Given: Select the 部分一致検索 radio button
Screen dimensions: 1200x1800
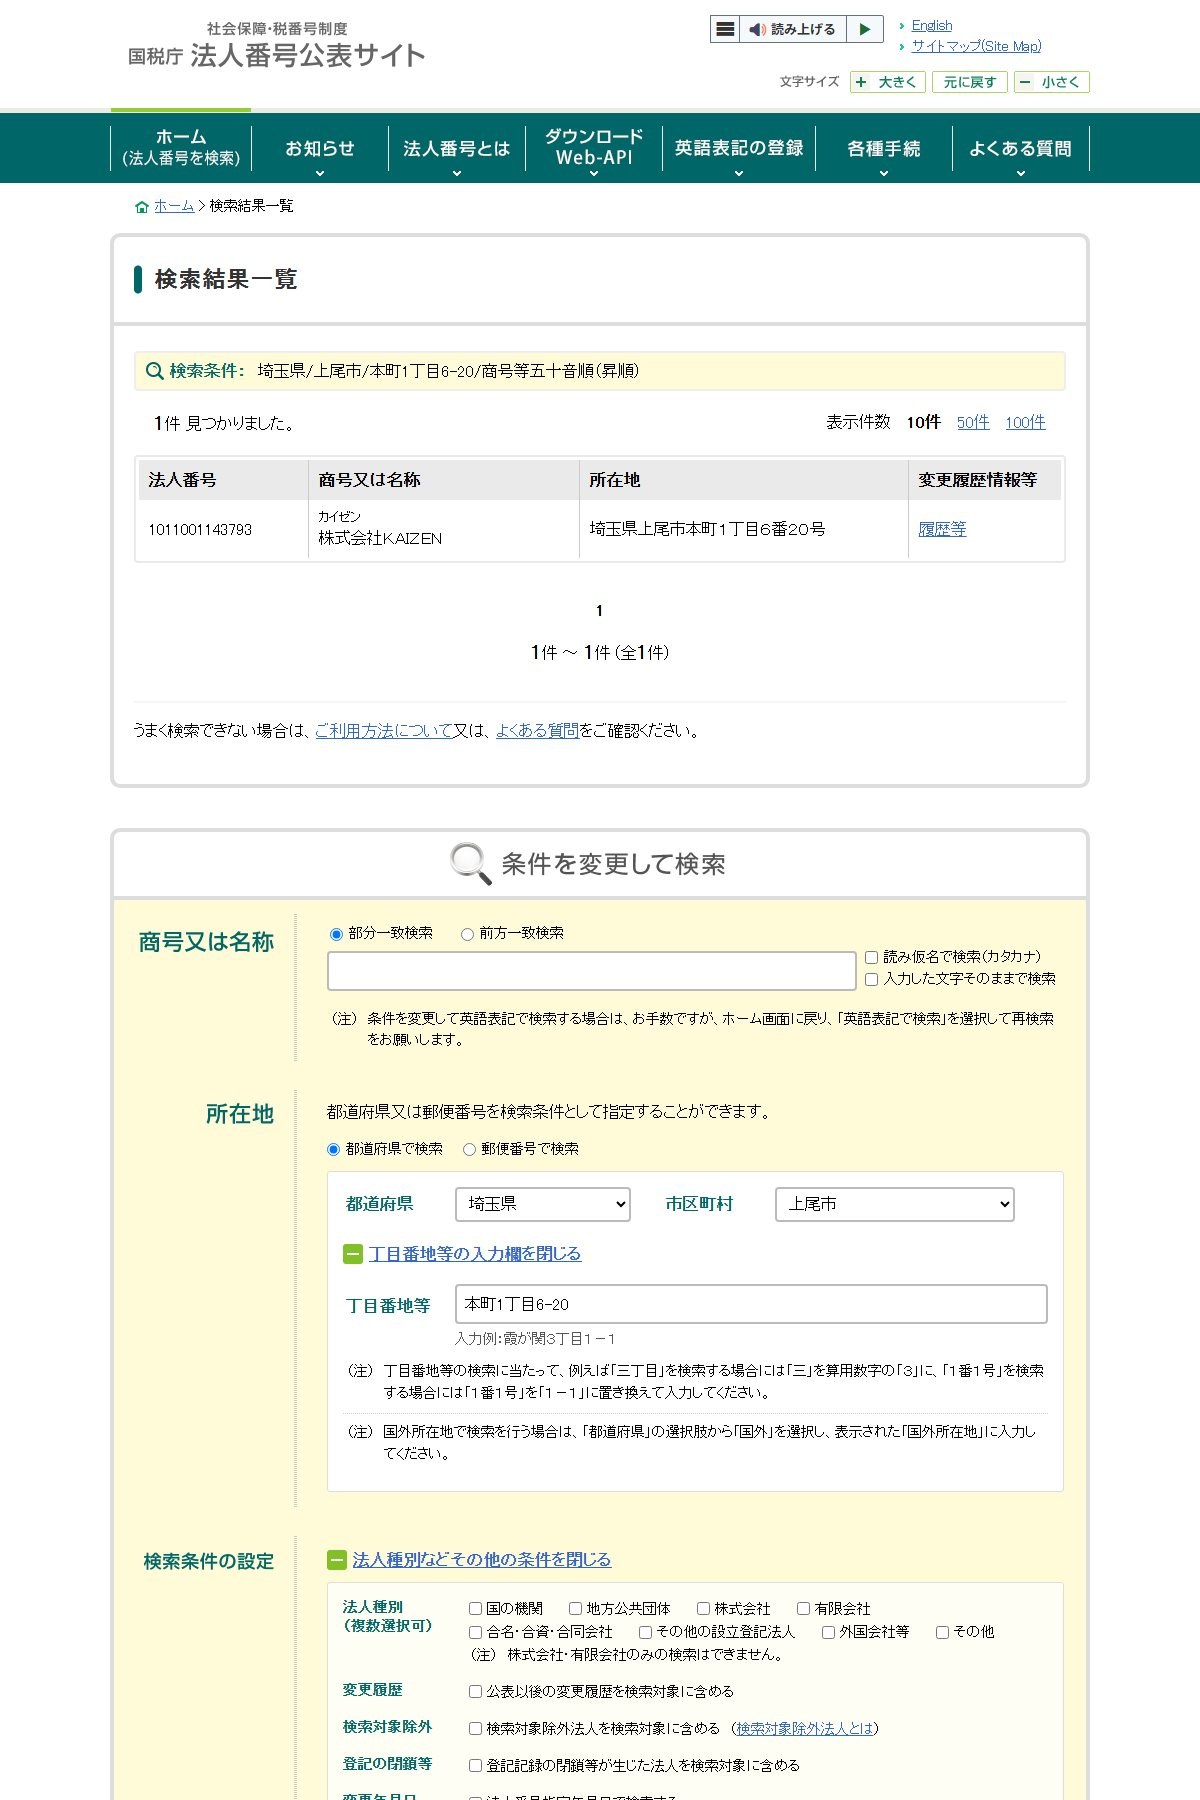Looking at the screenshot, I should coord(336,934).
